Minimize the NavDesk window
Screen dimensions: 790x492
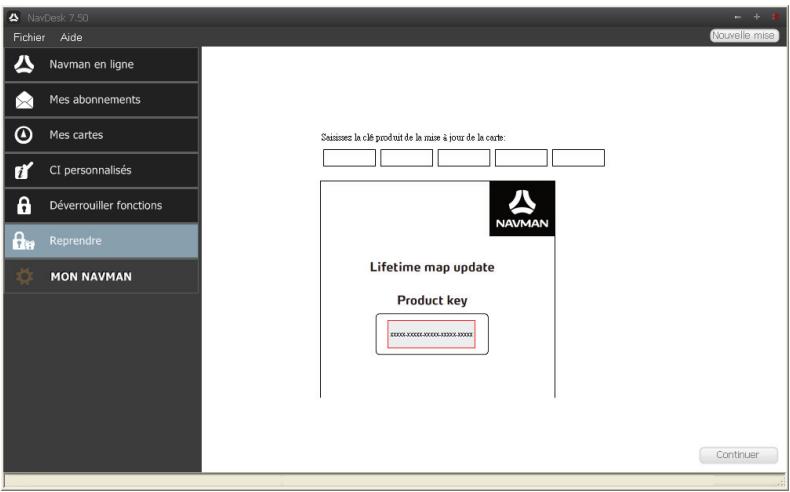(738, 18)
